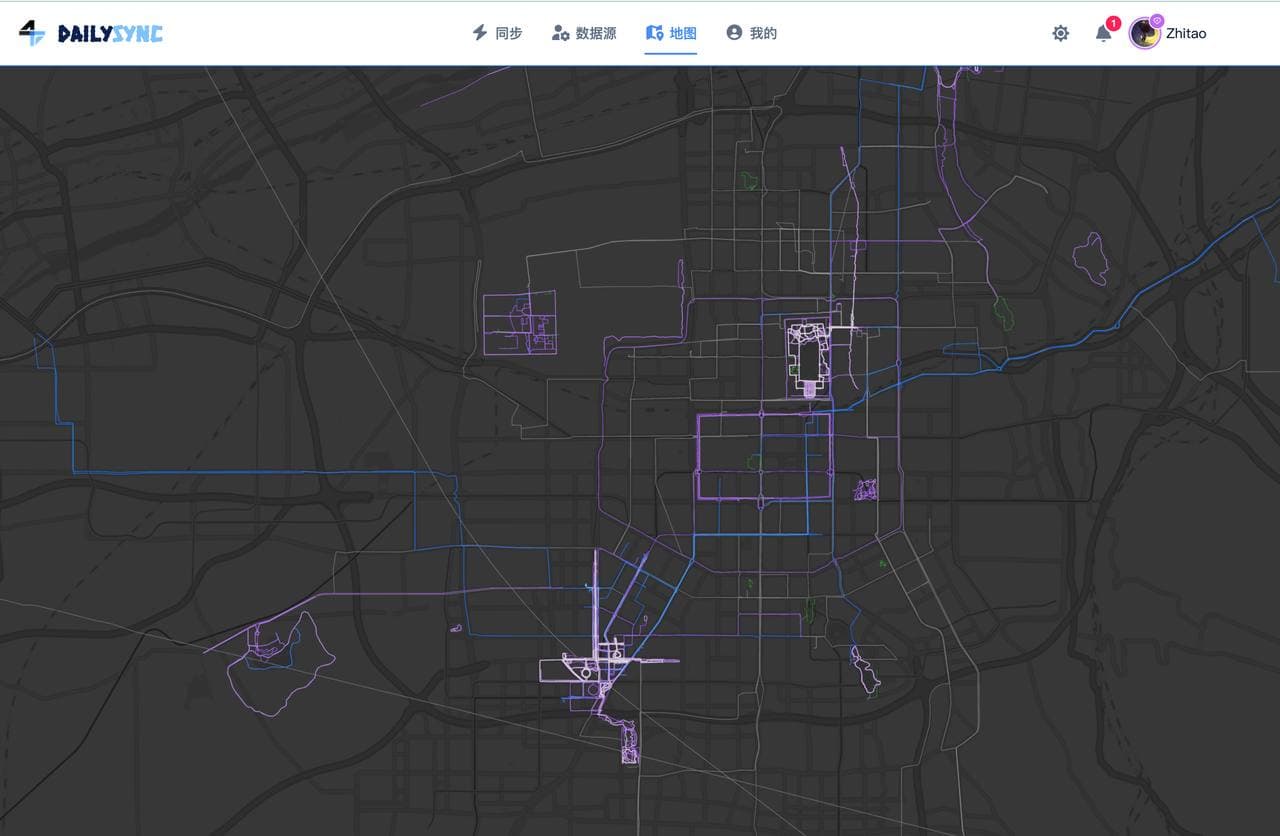Click the Zhitao username
1280x836 pixels.
point(1186,33)
